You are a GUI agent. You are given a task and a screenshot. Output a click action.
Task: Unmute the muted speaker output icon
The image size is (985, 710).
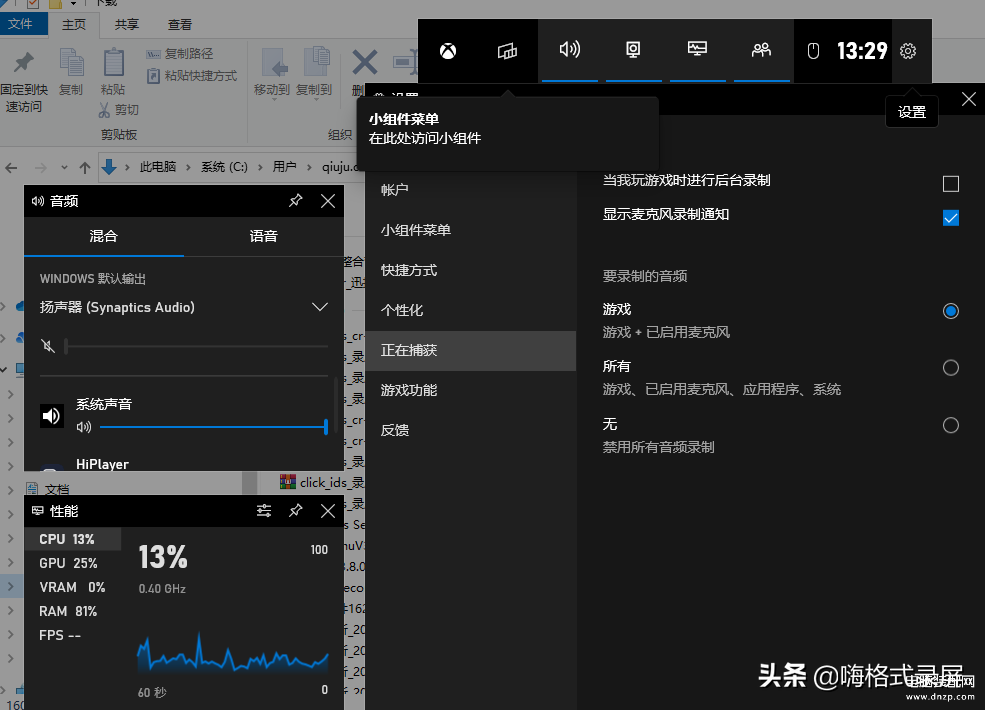[x=48, y=346]
